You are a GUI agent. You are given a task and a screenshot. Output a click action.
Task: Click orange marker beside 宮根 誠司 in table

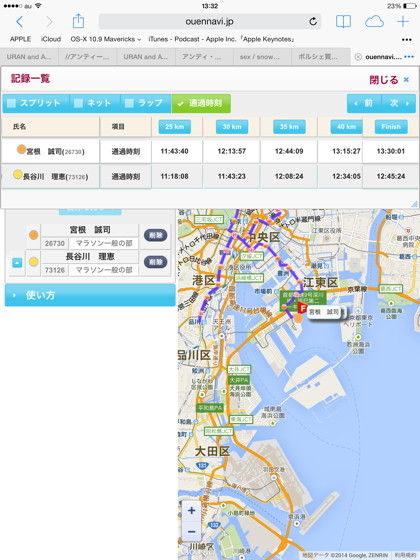[21, 150]
